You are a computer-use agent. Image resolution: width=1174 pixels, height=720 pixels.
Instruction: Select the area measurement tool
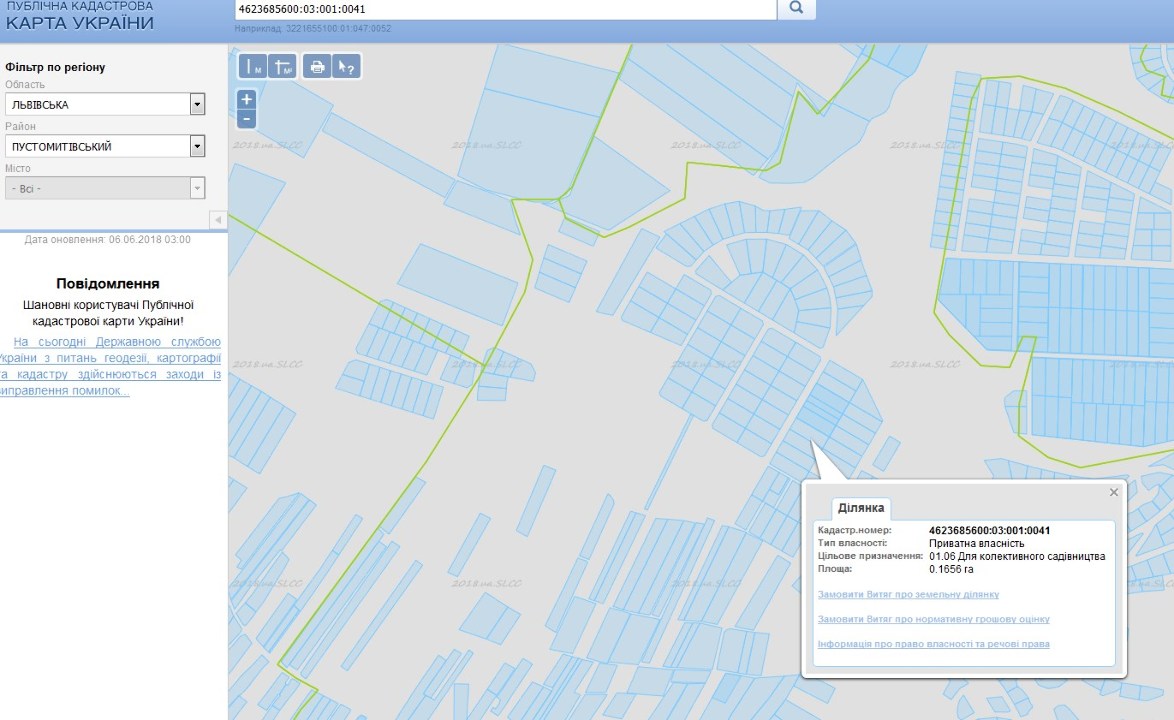(x=281, y=67)
